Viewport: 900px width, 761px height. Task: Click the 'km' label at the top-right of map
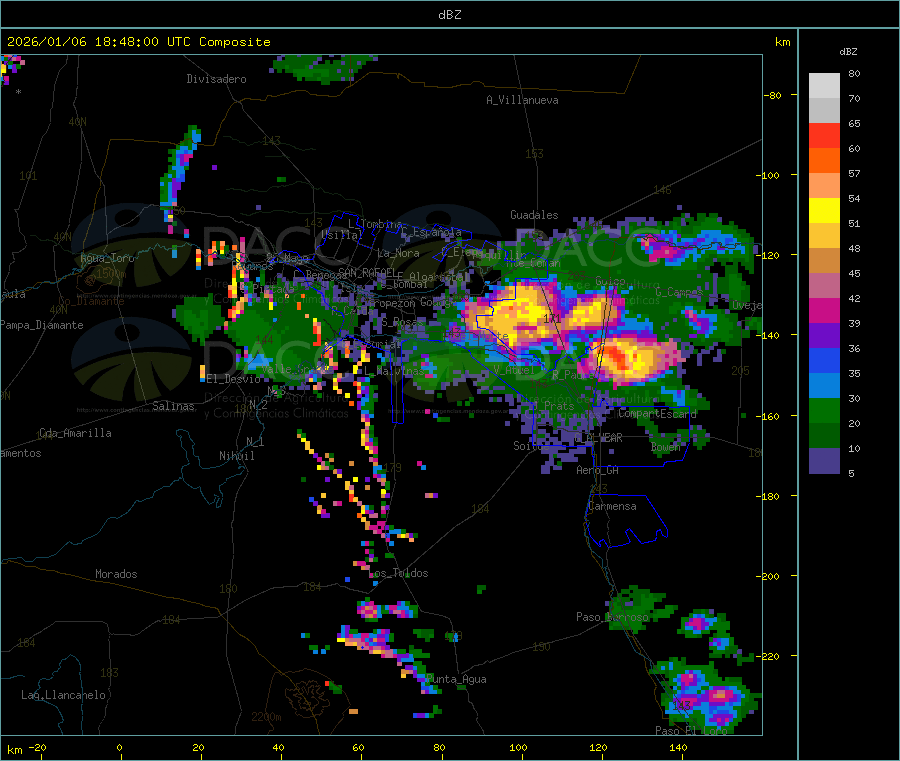click(x=782, y=42)
